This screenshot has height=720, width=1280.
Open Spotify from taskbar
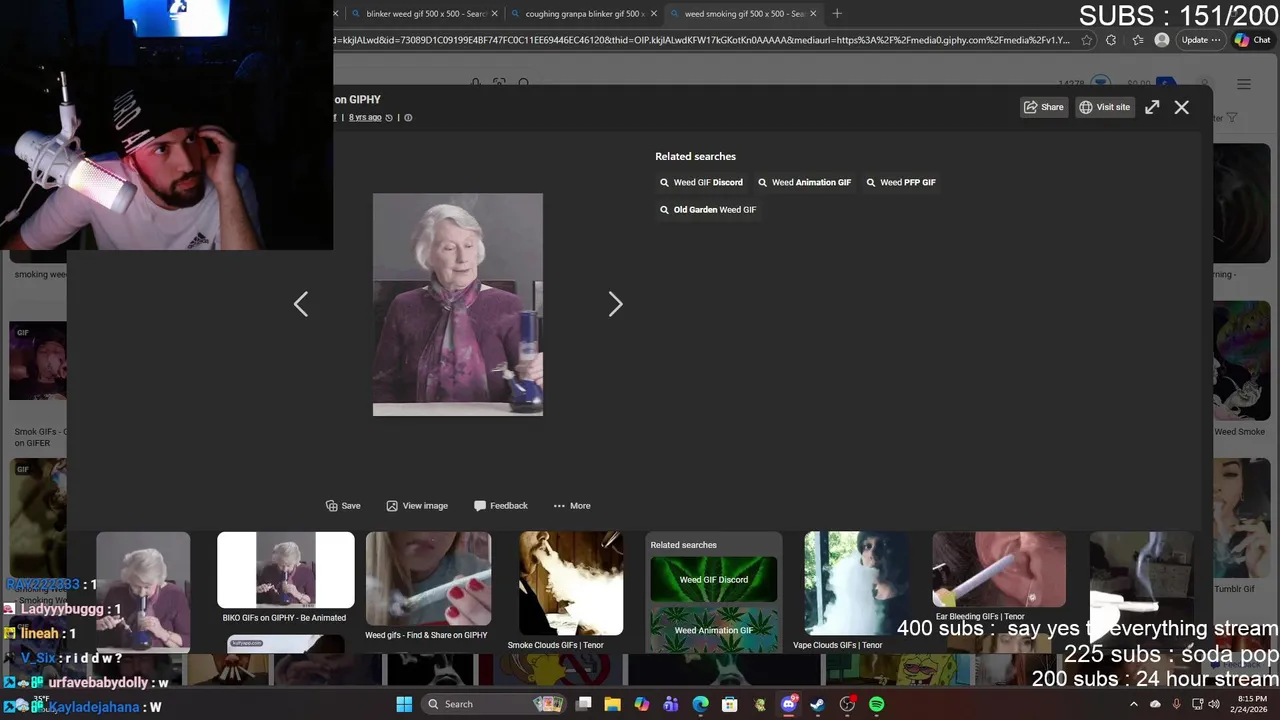877,704
